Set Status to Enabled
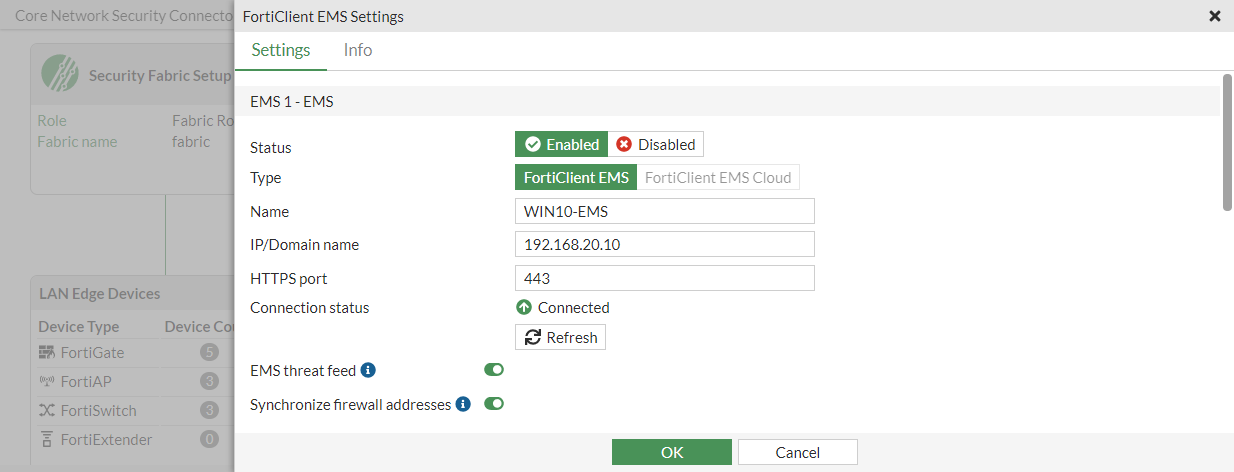Viewport: 1234px width, 472px height. click(562, 145)
